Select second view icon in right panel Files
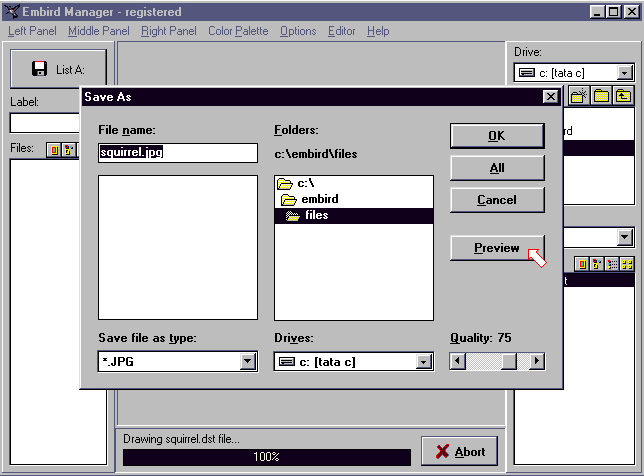The height and width of the screenshot is (476, 644). [597, 264]
